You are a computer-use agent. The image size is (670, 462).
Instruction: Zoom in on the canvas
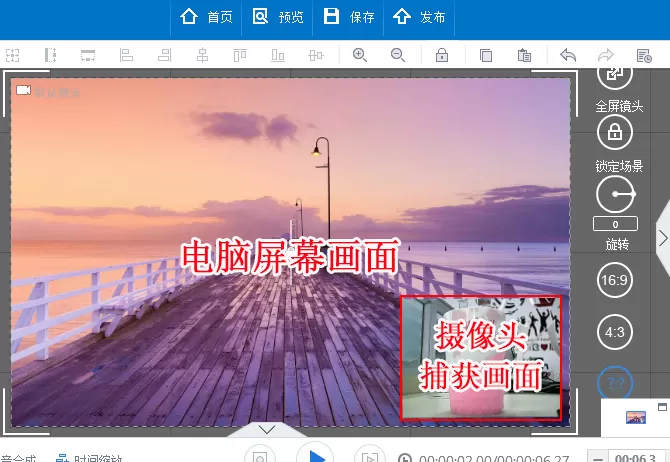(x=359, y=55)
